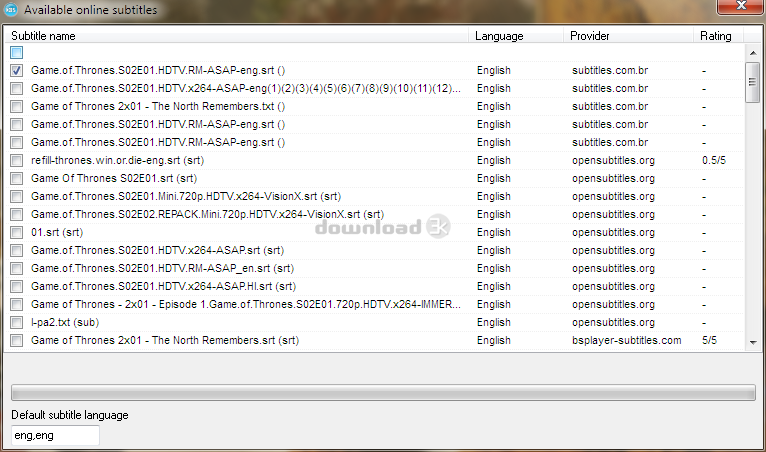
Task: Click English language in the l-pa2.txt row
Action: point(493,323)
